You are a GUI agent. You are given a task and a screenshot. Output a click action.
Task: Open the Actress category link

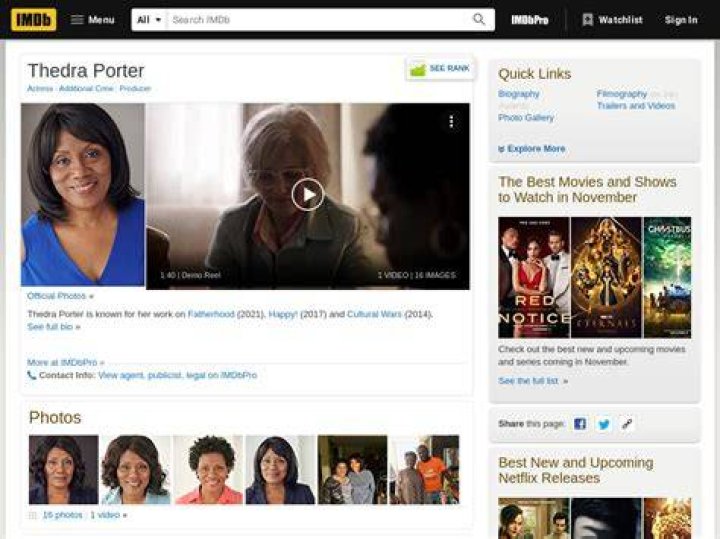[40, 88]
